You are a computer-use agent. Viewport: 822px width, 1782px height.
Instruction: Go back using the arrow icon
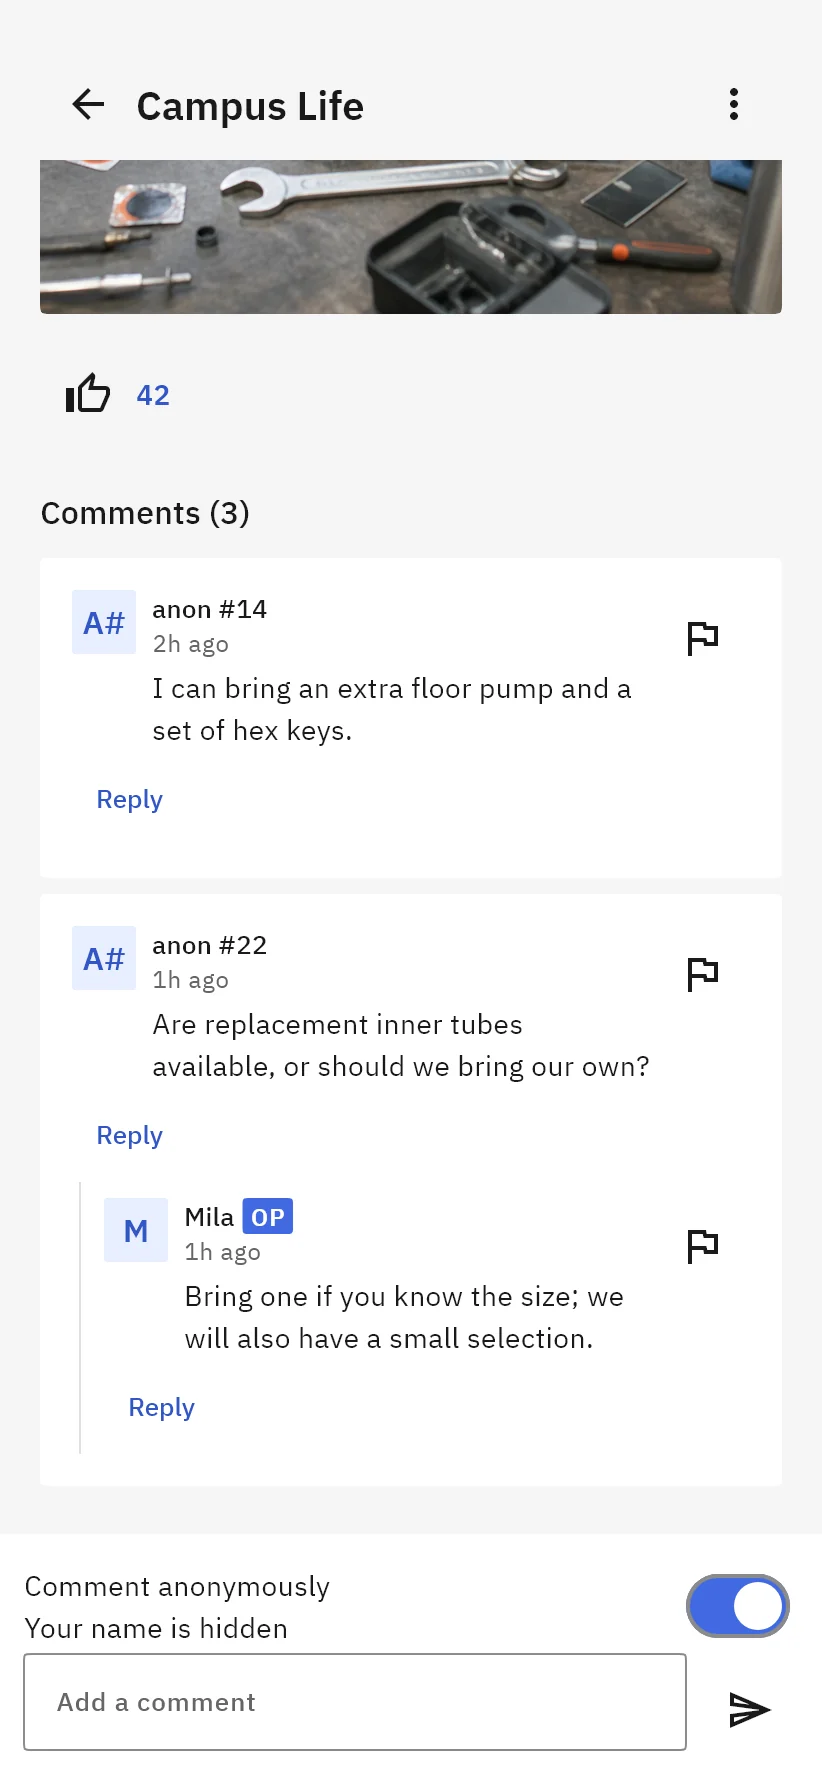coord(88,104)
